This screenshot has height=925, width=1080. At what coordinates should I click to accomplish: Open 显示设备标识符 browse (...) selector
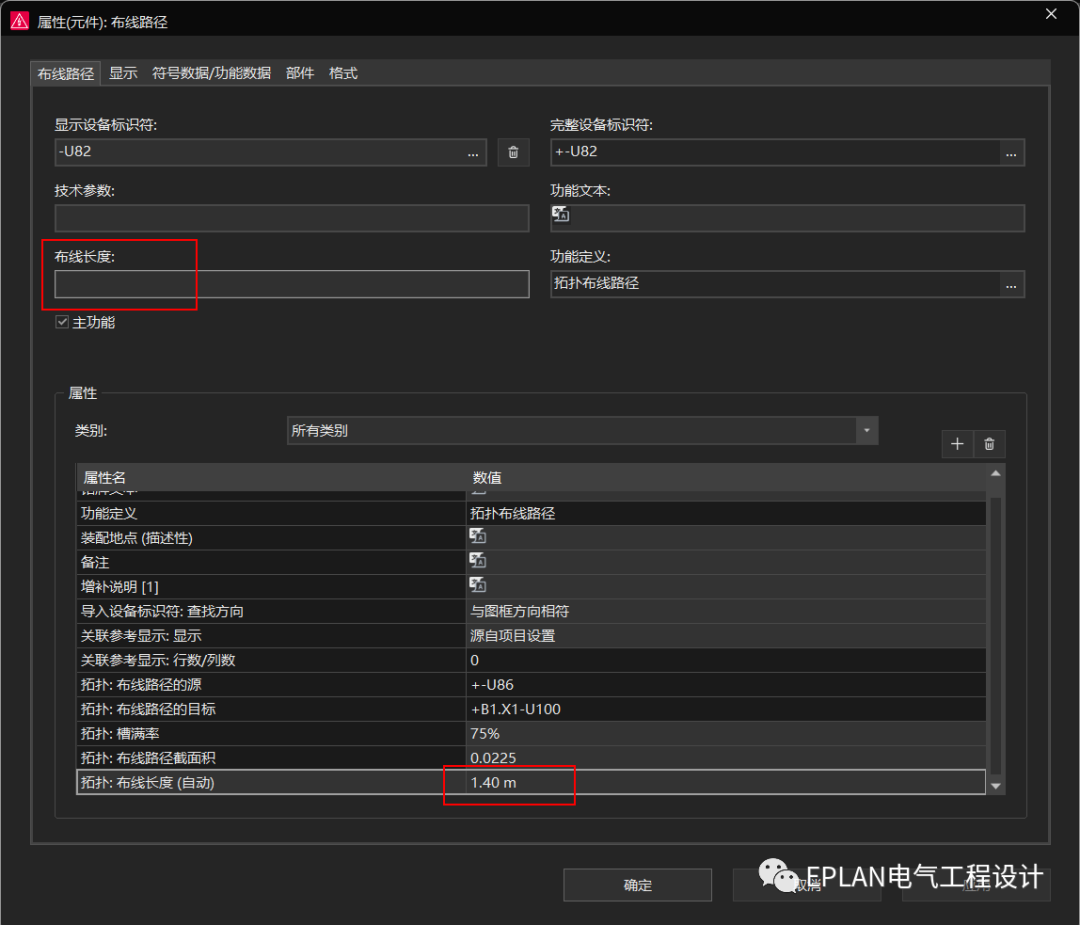click(473, 152)
